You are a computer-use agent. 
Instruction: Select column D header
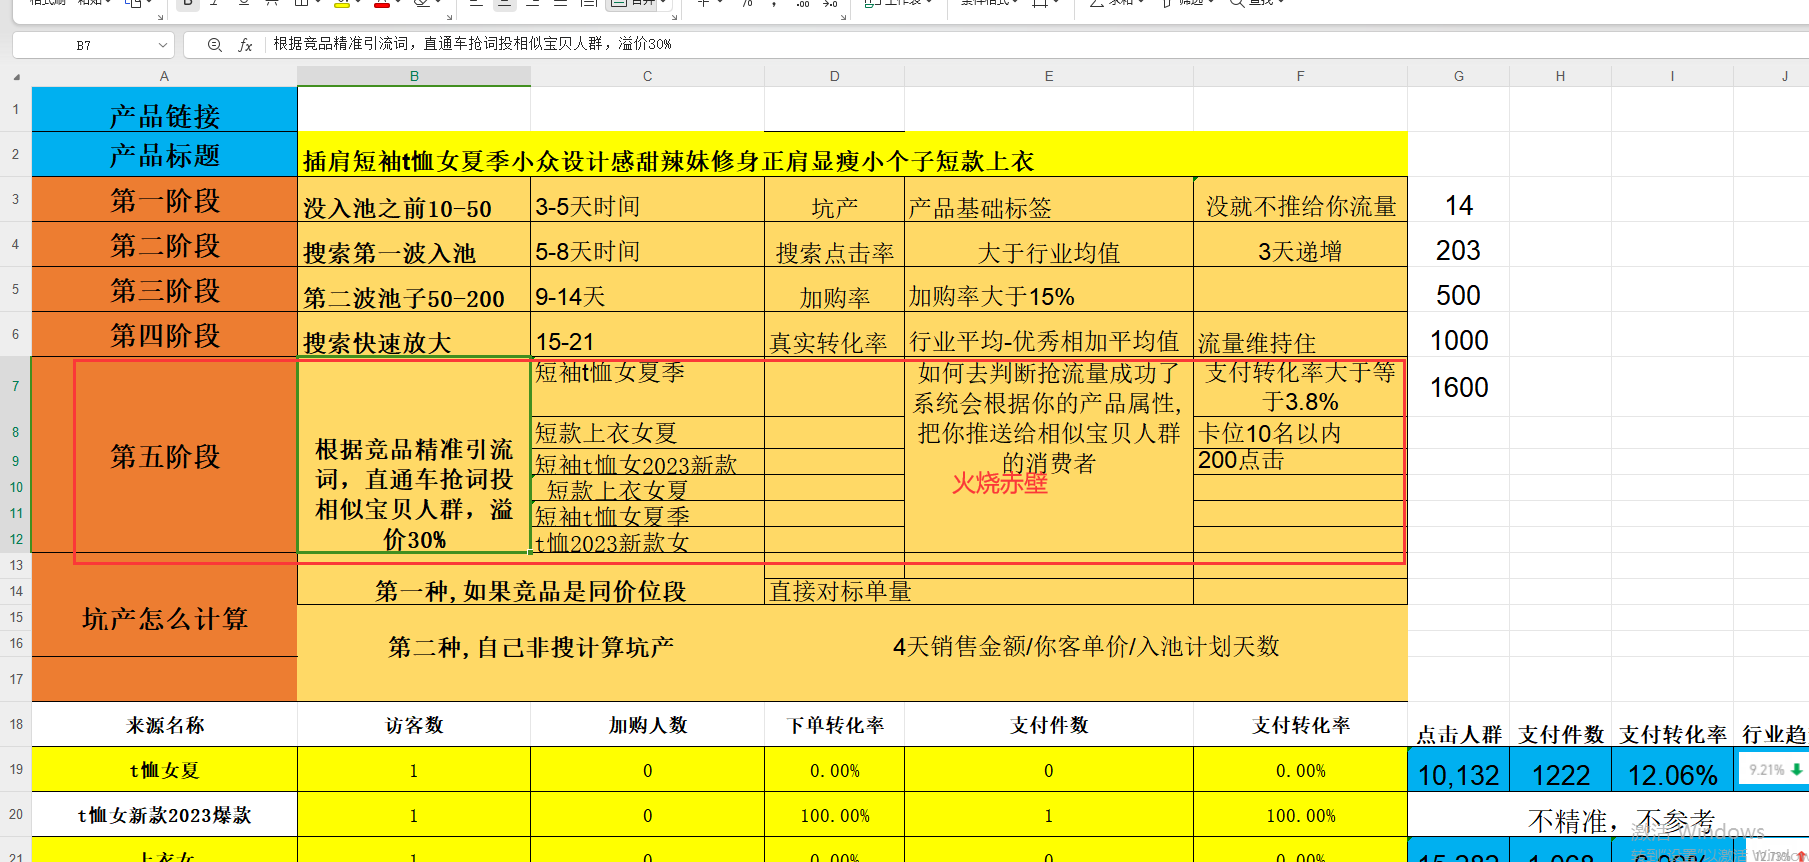834,76
